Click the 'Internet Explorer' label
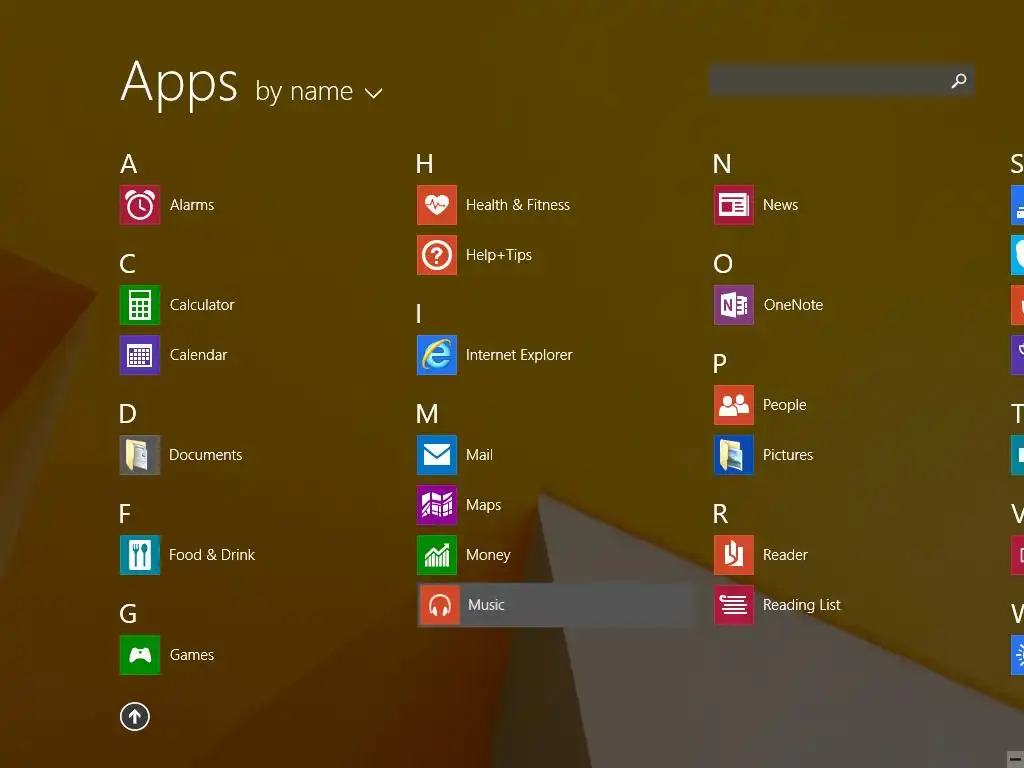 click(x=519, y=355)
